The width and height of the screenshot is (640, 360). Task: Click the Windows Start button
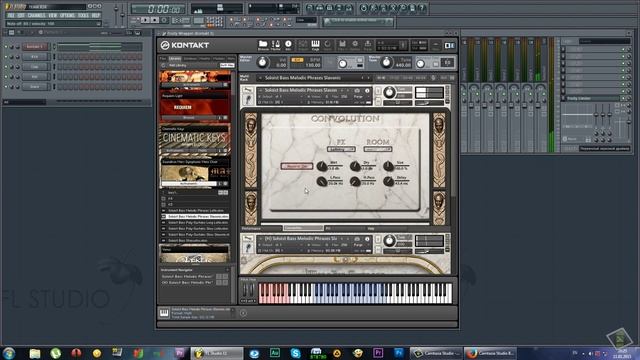coord(9,353)
